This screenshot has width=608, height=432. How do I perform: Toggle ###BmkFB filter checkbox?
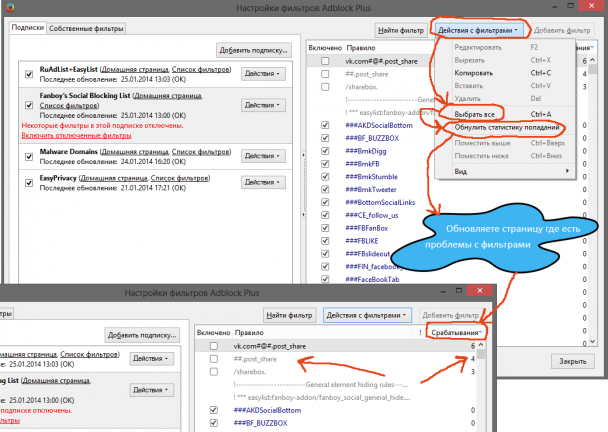325,164
